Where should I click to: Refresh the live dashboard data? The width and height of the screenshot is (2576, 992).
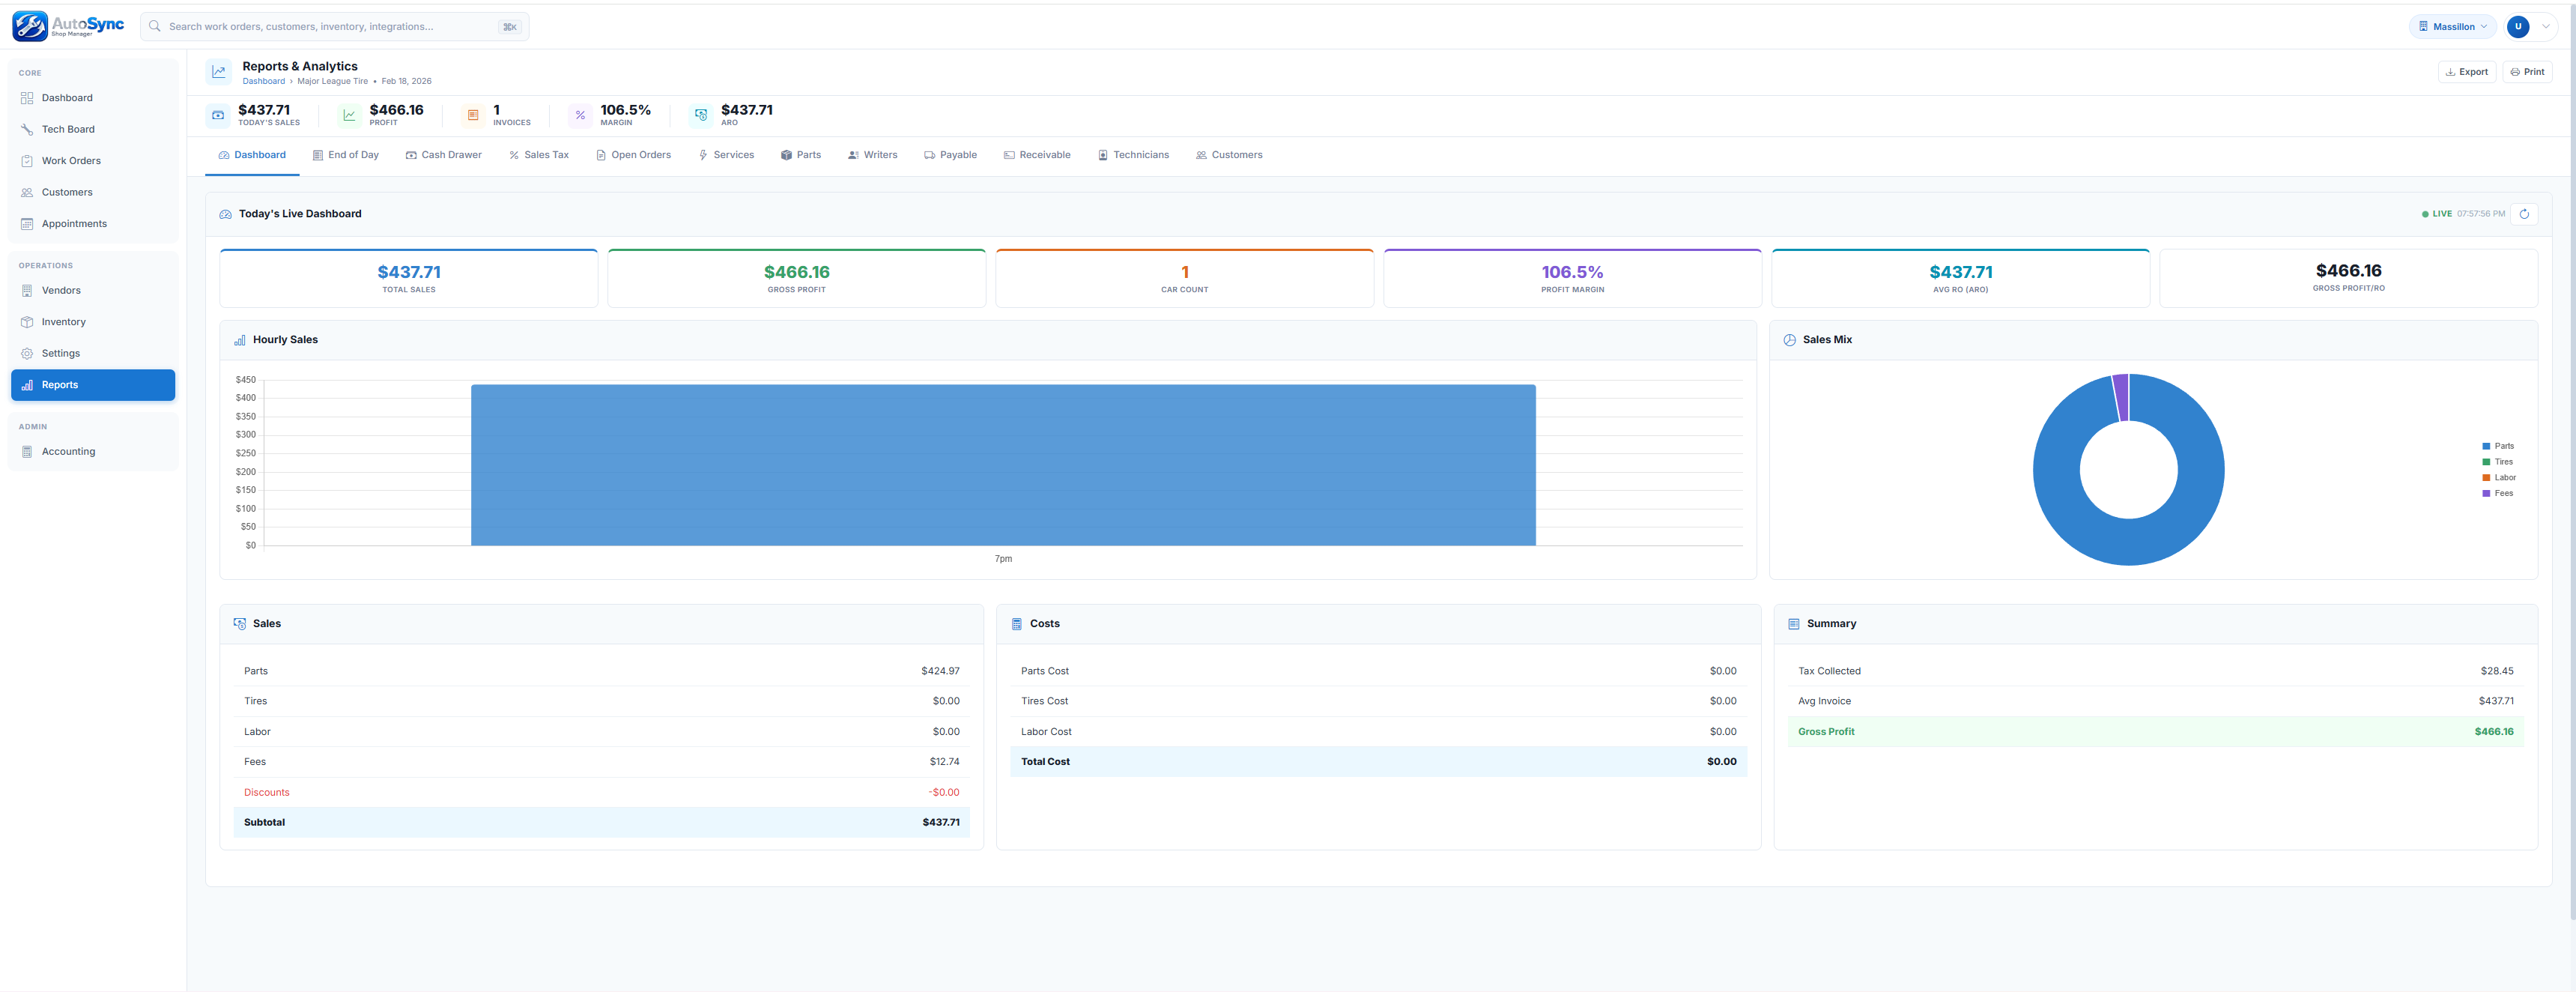click(2525, 213)
